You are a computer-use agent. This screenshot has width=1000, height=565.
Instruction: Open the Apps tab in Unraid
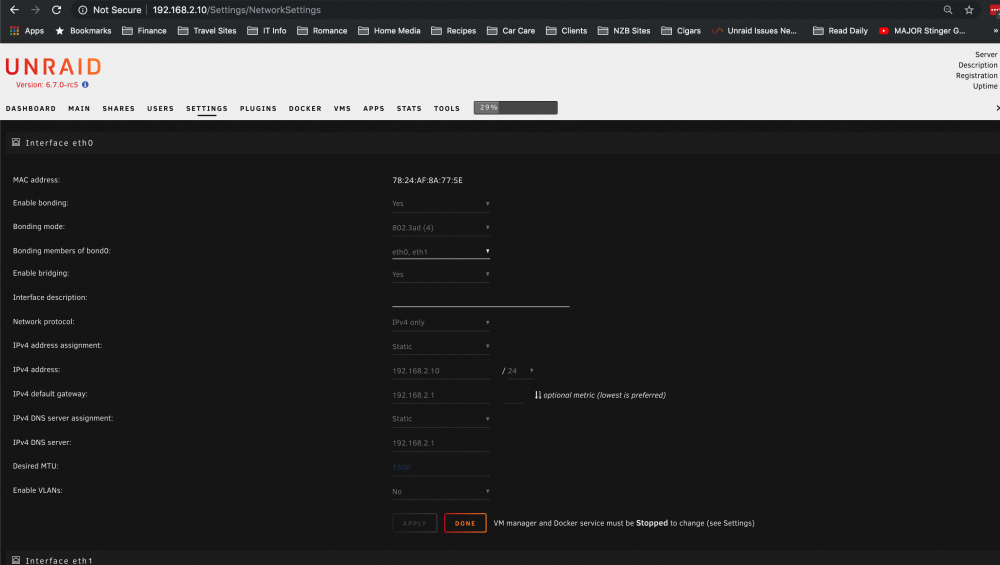(374, 108)
